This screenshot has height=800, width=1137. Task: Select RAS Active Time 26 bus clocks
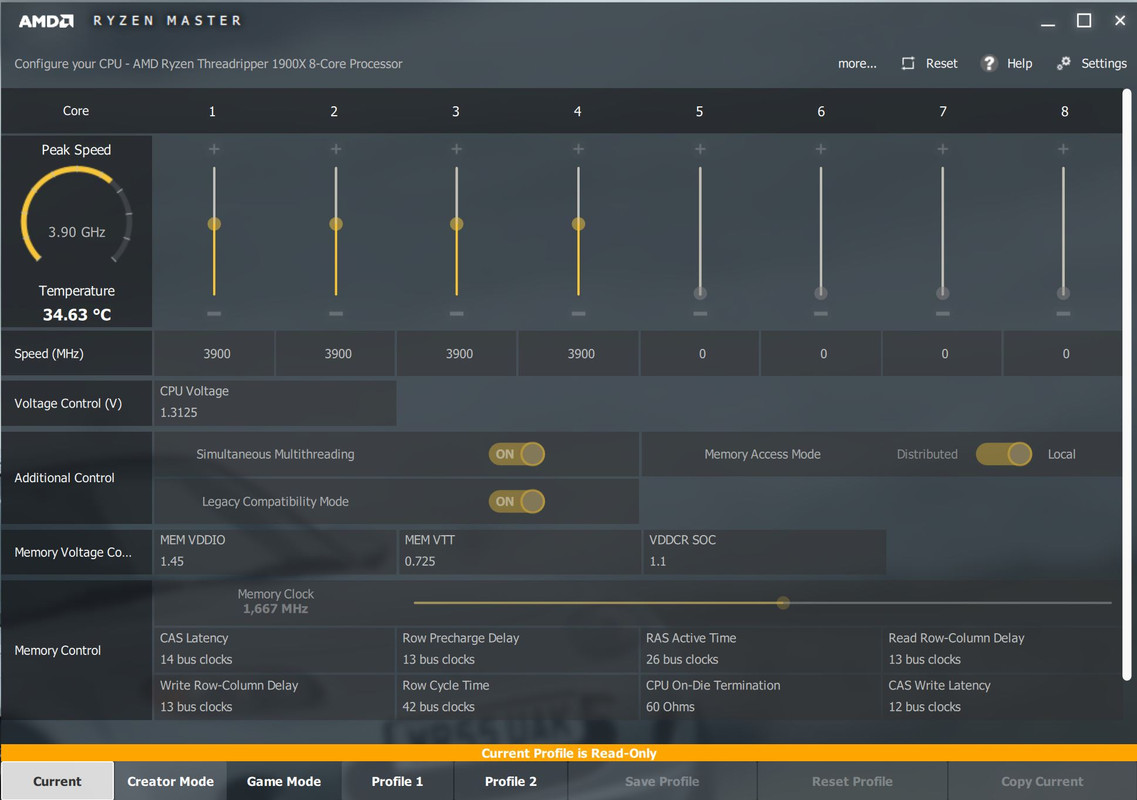pyautogui.click(x=761, y=649)
